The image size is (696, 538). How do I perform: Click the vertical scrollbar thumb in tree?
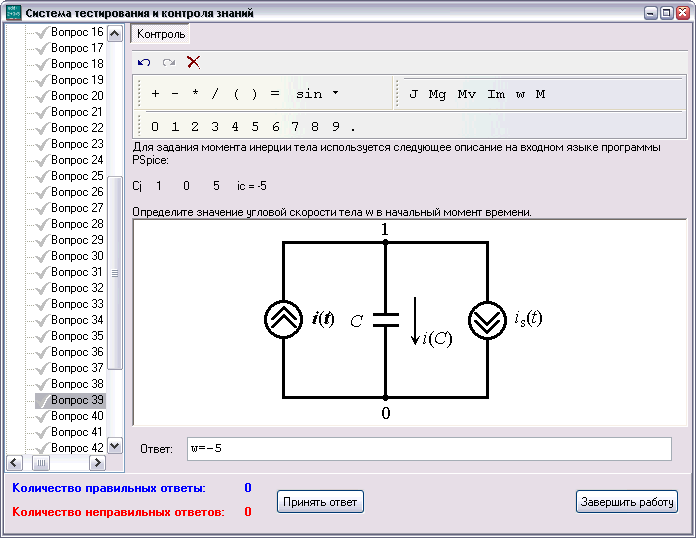coord(115,273)
